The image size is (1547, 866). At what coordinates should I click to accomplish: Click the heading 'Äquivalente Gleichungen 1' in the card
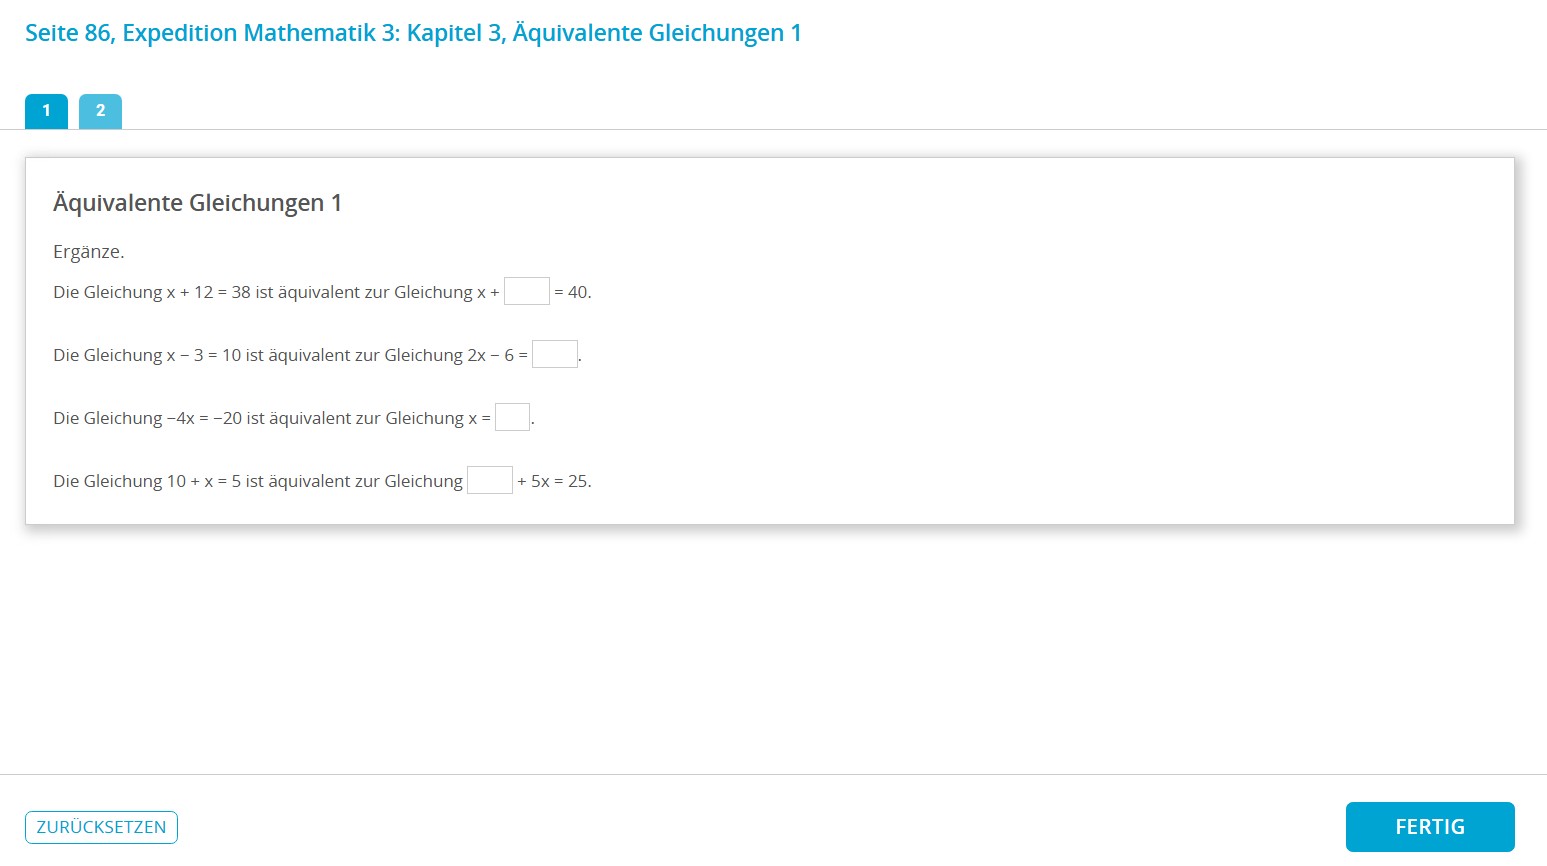click(197, 203)
